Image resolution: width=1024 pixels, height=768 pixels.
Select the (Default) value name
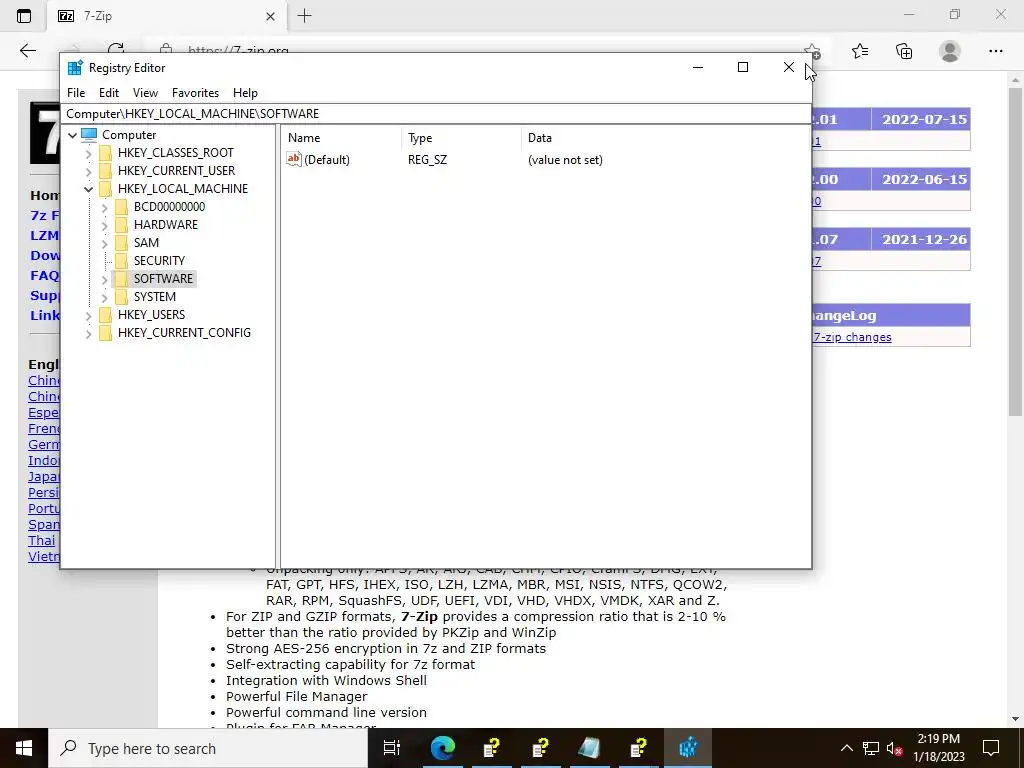[327, 160]
